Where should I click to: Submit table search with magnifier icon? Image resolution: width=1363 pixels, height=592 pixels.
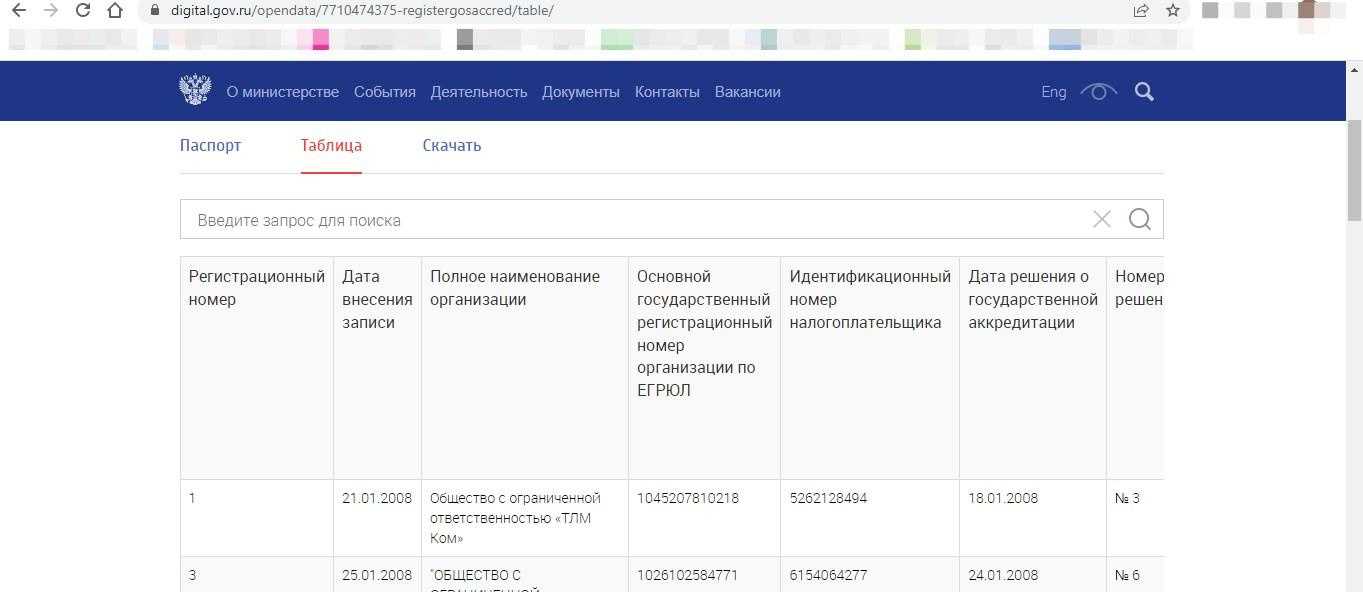pos(1139,219)
